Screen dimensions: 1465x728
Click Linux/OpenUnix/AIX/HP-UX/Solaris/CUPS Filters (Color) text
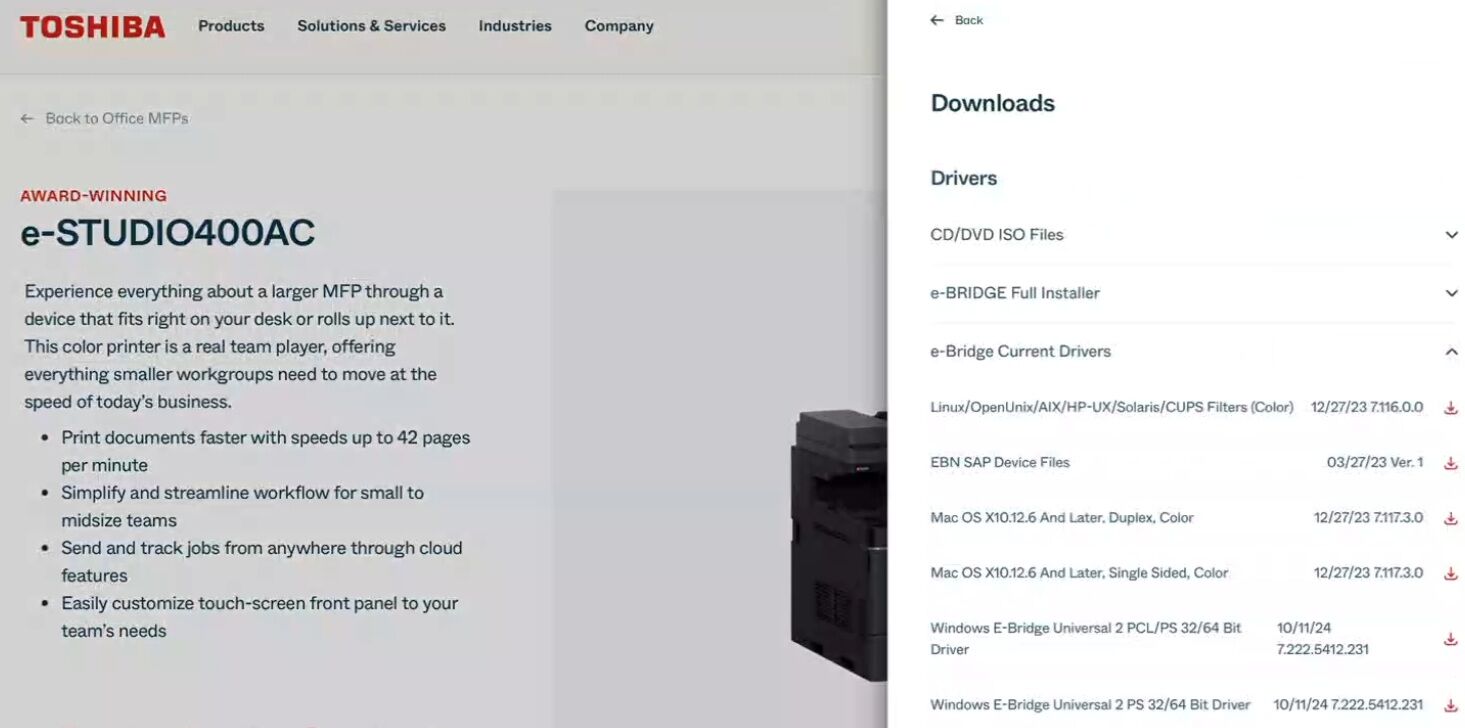click(x=1112, y=407)
